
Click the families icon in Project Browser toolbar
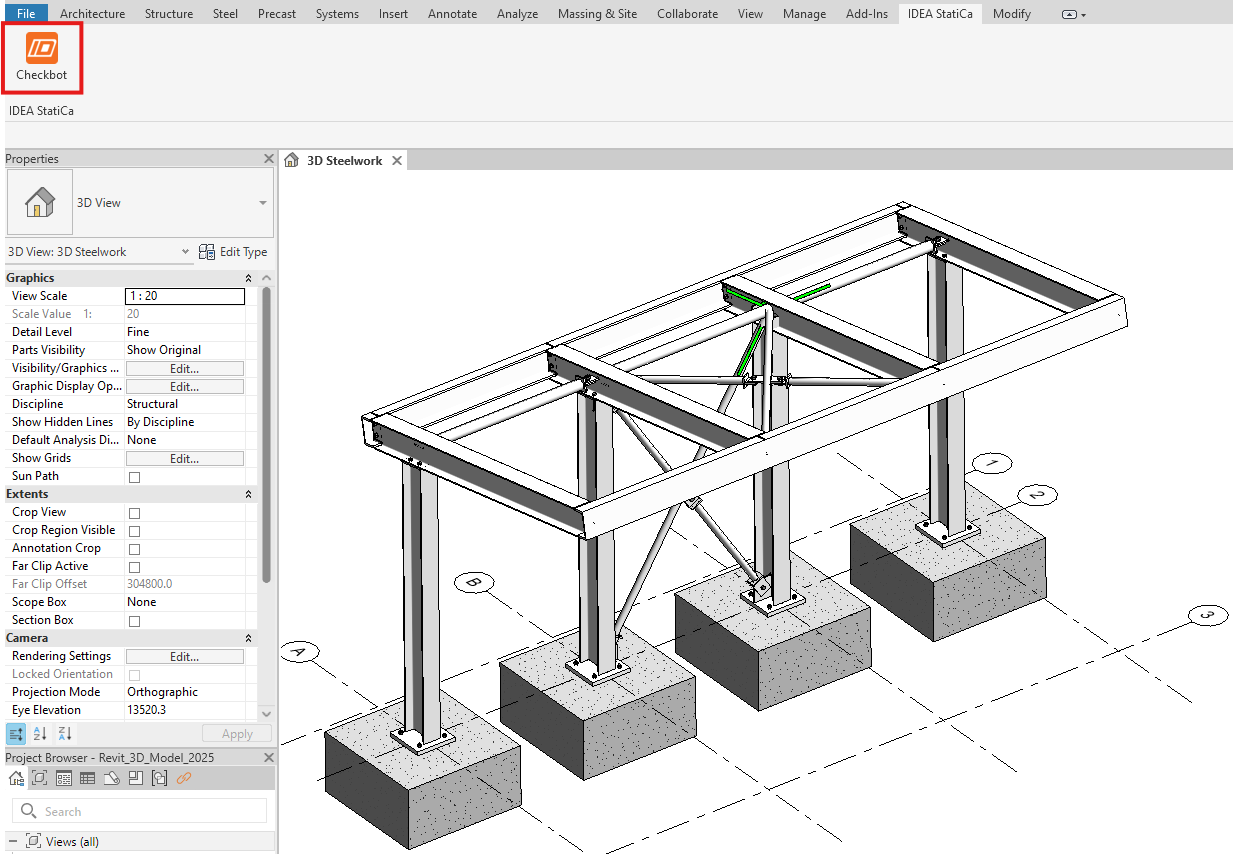coord(136,778)
